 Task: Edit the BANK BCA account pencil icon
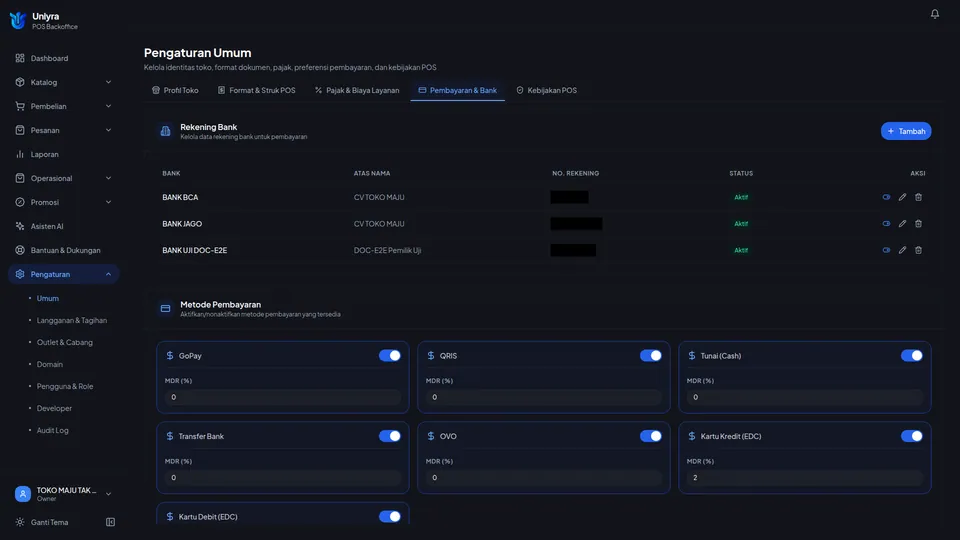pyautogui.click(x=902, y=197)
